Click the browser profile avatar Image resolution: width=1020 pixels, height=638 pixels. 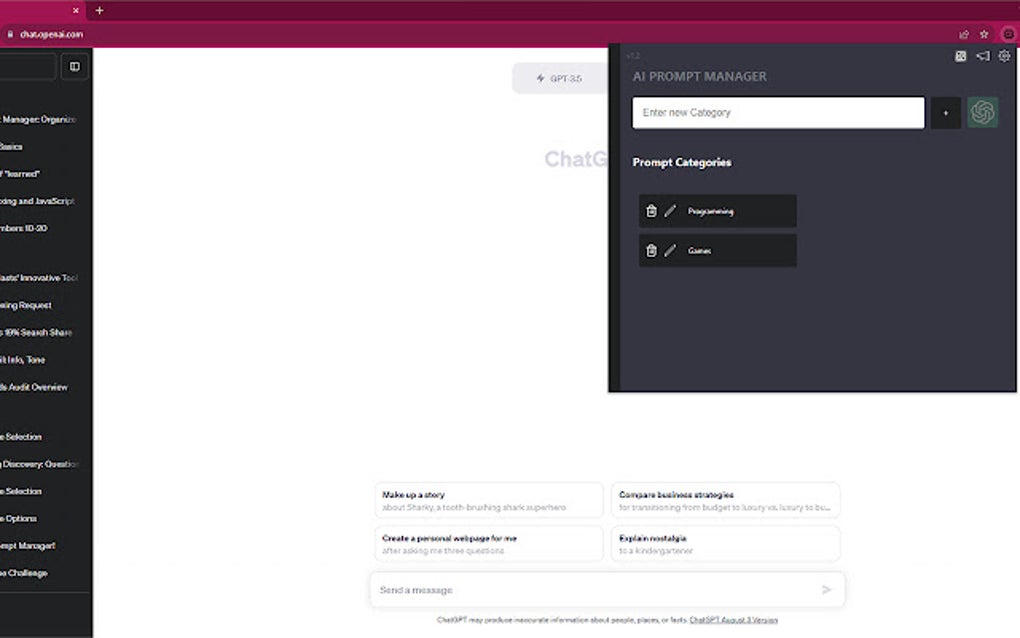pos(1008,33)
